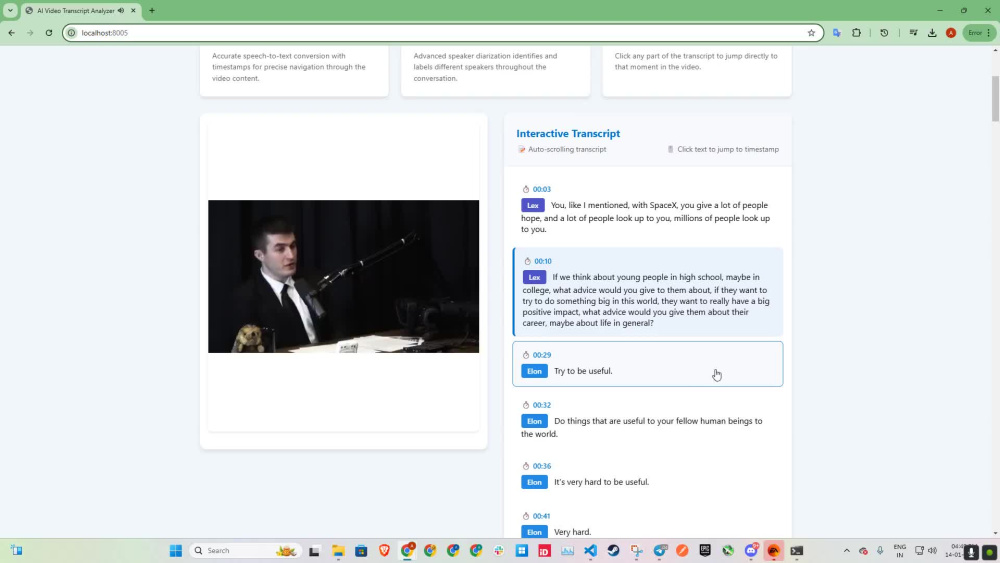Open the red profile avatar 'A'

pyautogui.click(x=951, y=33)
